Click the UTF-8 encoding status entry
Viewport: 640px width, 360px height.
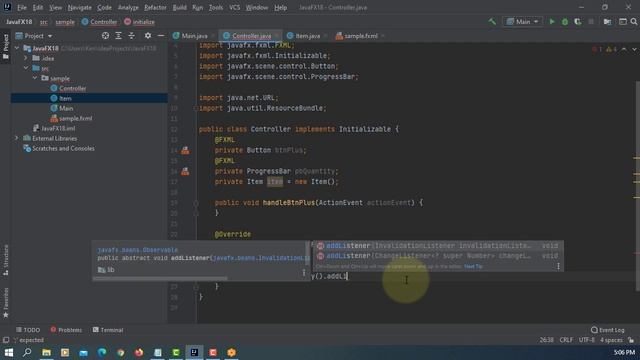[587, 340]
